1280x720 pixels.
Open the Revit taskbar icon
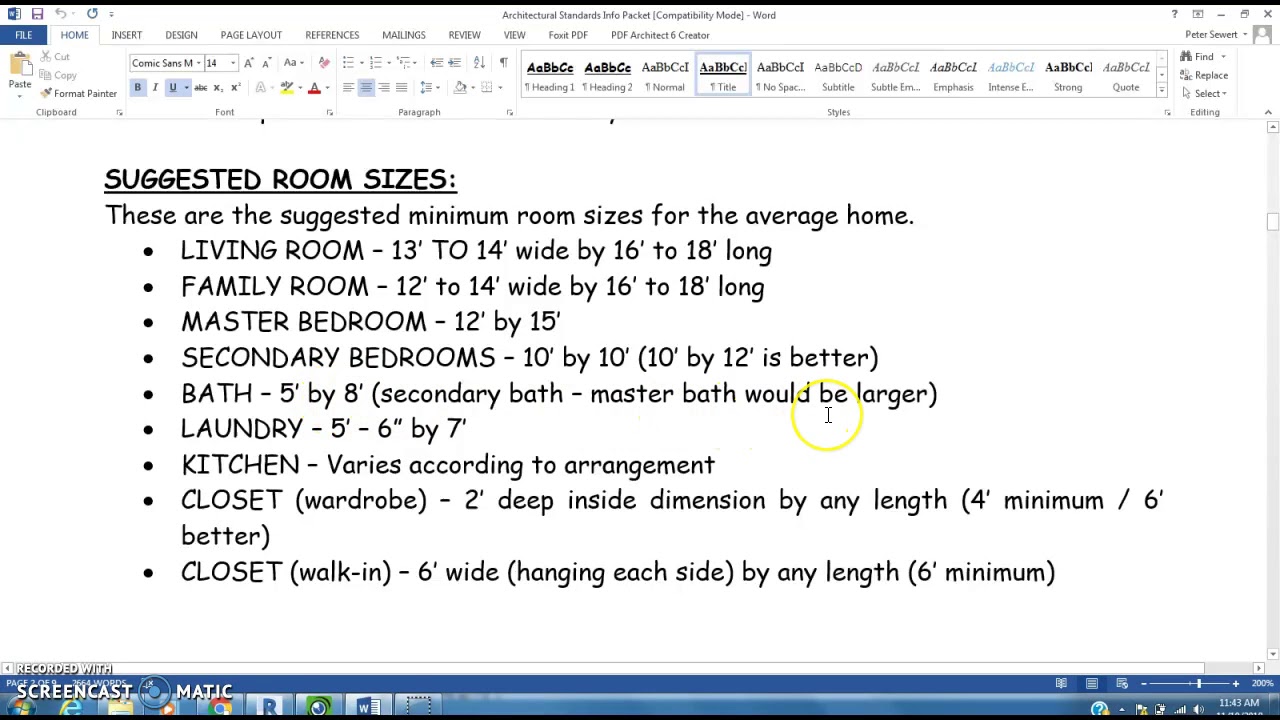coord(270,709)
